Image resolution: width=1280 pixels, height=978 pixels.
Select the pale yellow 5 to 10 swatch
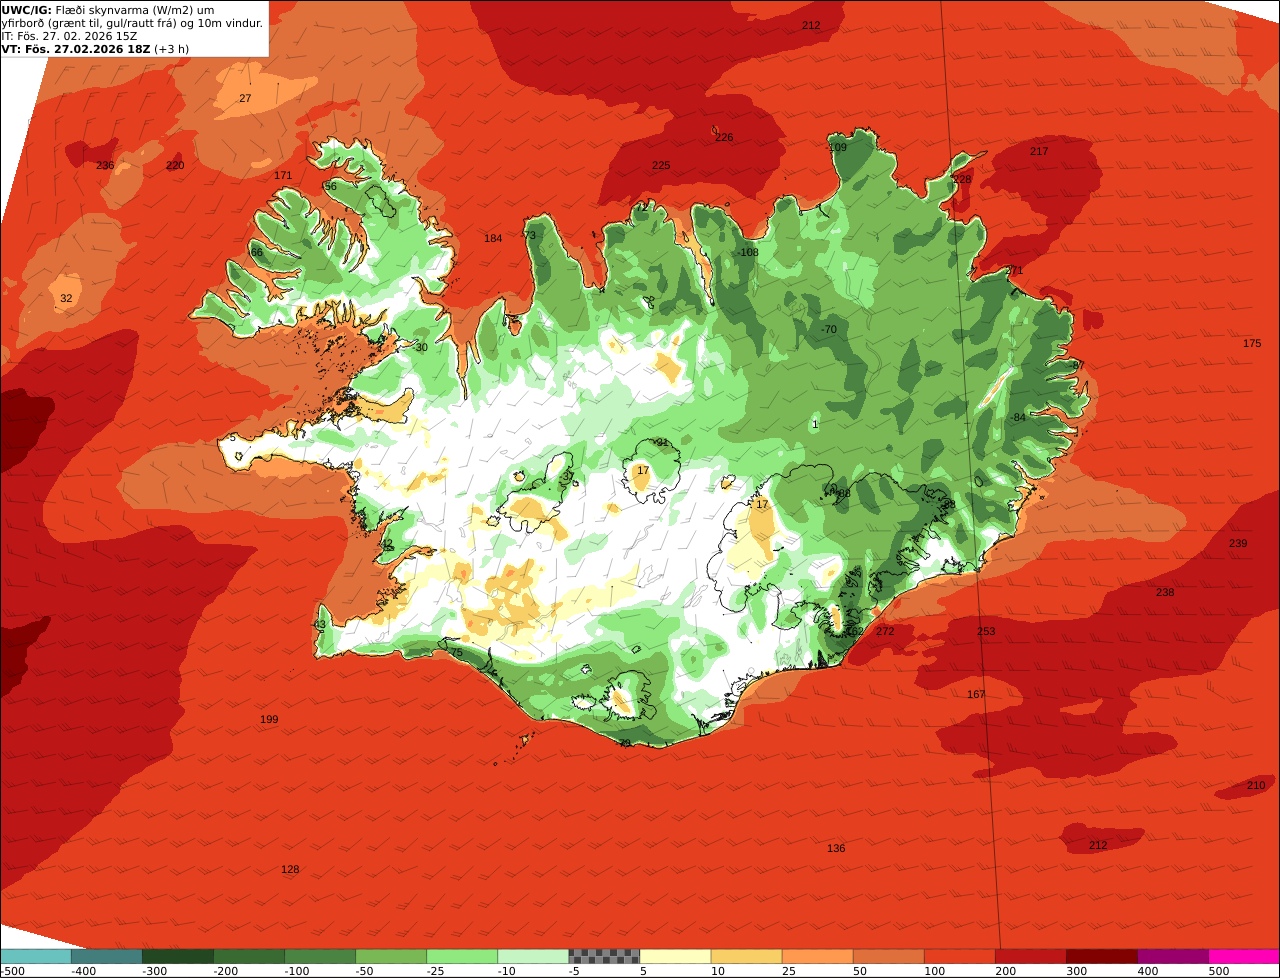[x=675, y=956]
